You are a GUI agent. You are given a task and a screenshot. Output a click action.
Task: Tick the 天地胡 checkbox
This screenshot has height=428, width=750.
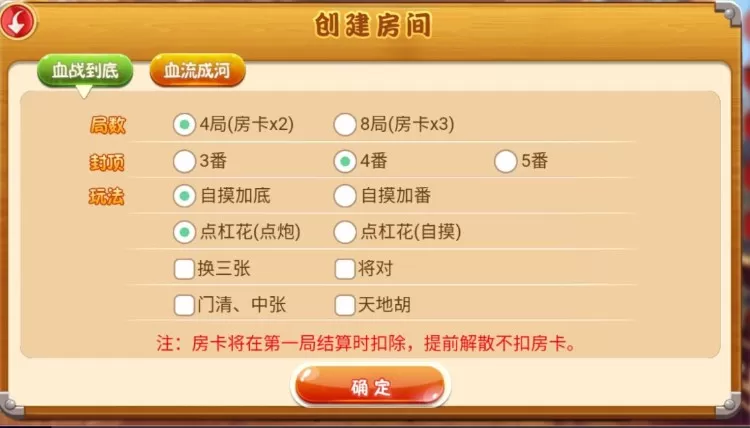344,304
